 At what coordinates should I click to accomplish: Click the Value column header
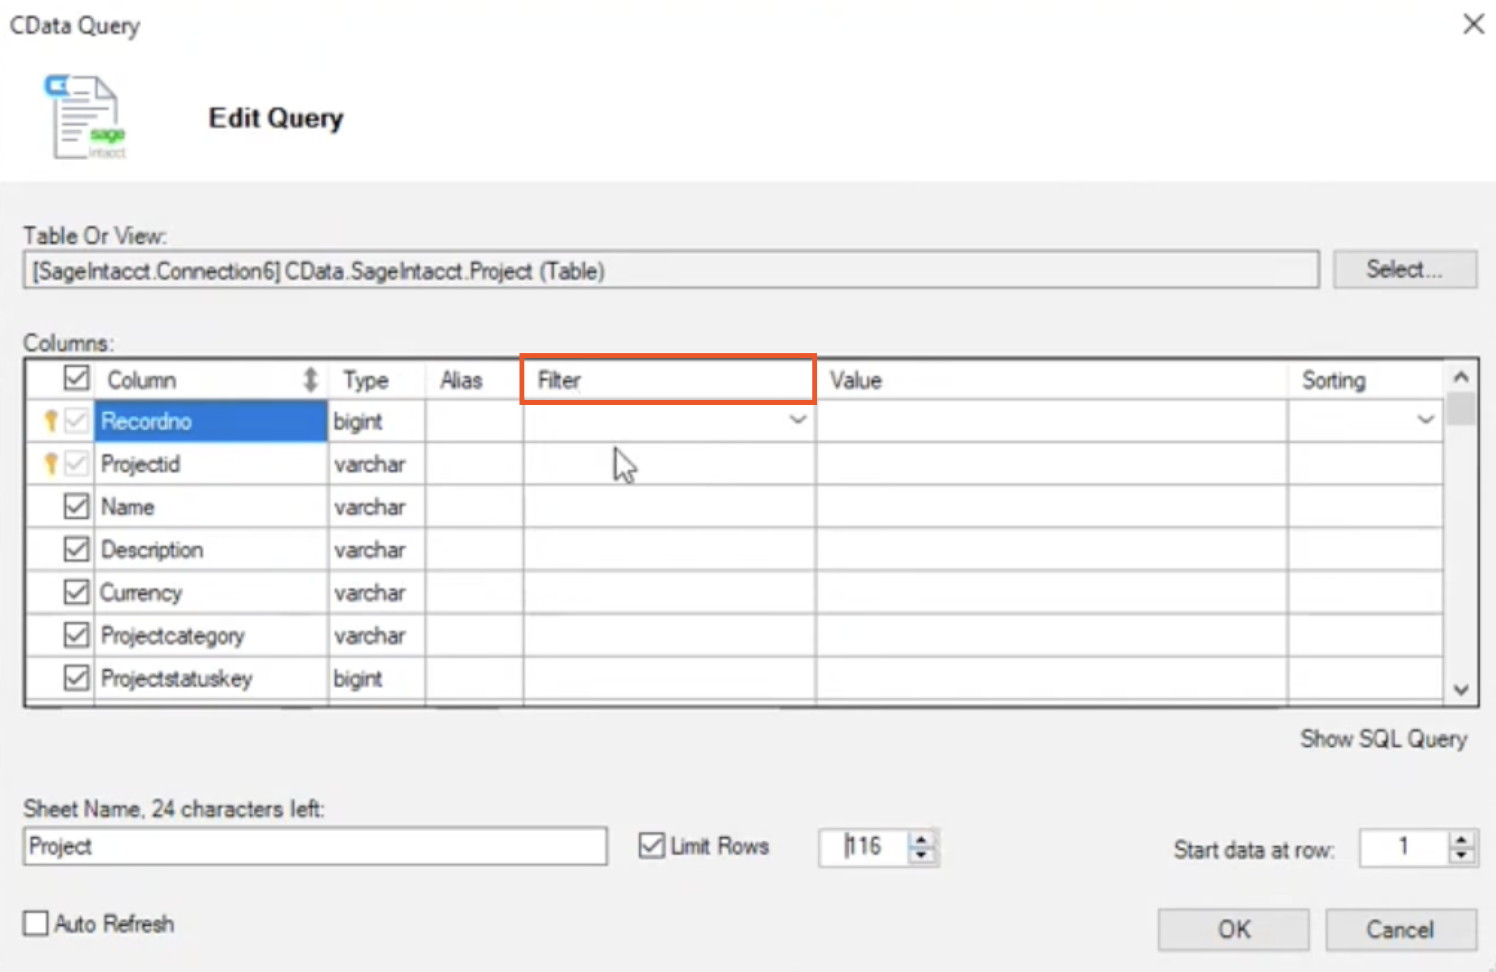(856, 380)
